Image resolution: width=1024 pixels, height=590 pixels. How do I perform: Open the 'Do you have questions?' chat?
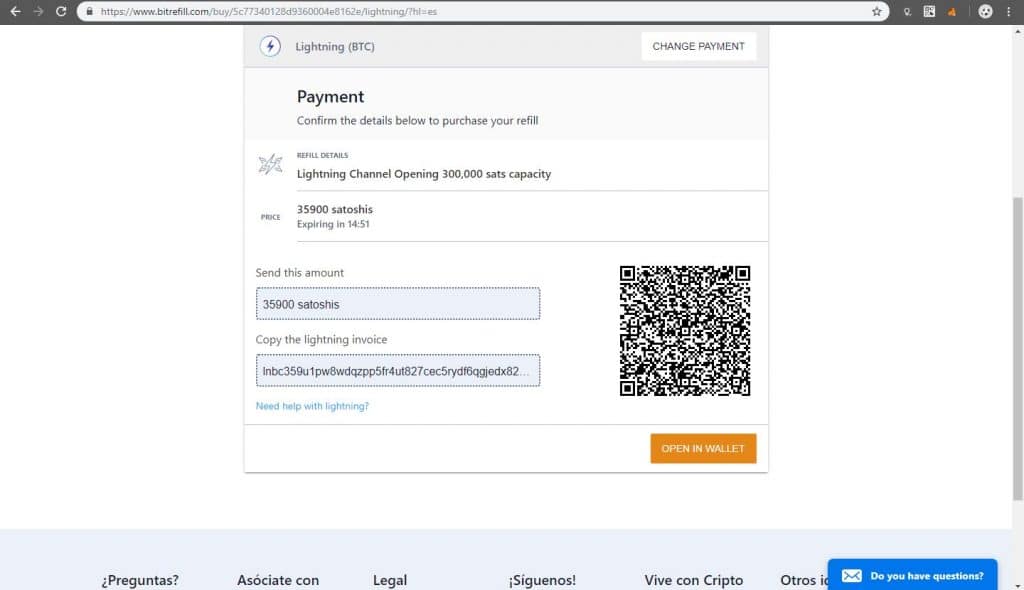912,575
